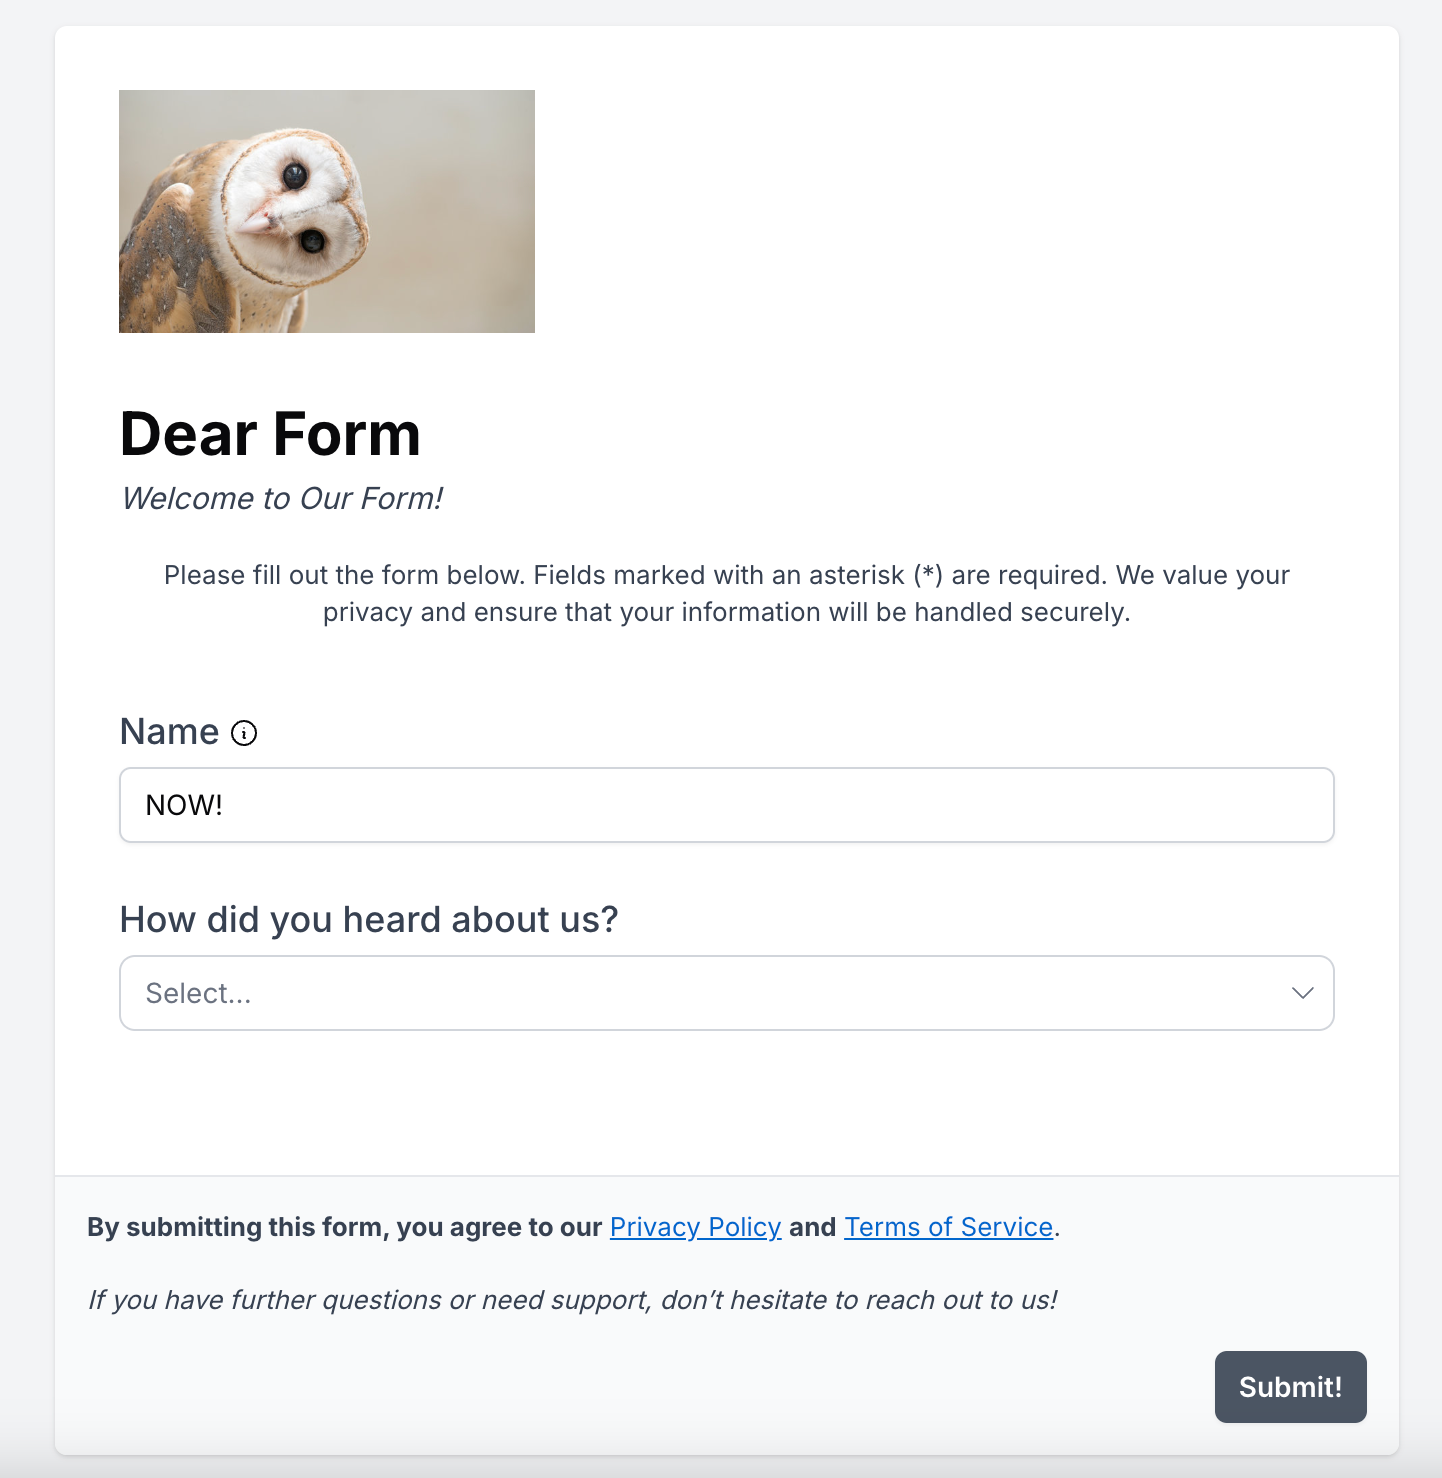Click the 'Select...' placeholder text
1442x1478 pixels.
tap(198, 993)
